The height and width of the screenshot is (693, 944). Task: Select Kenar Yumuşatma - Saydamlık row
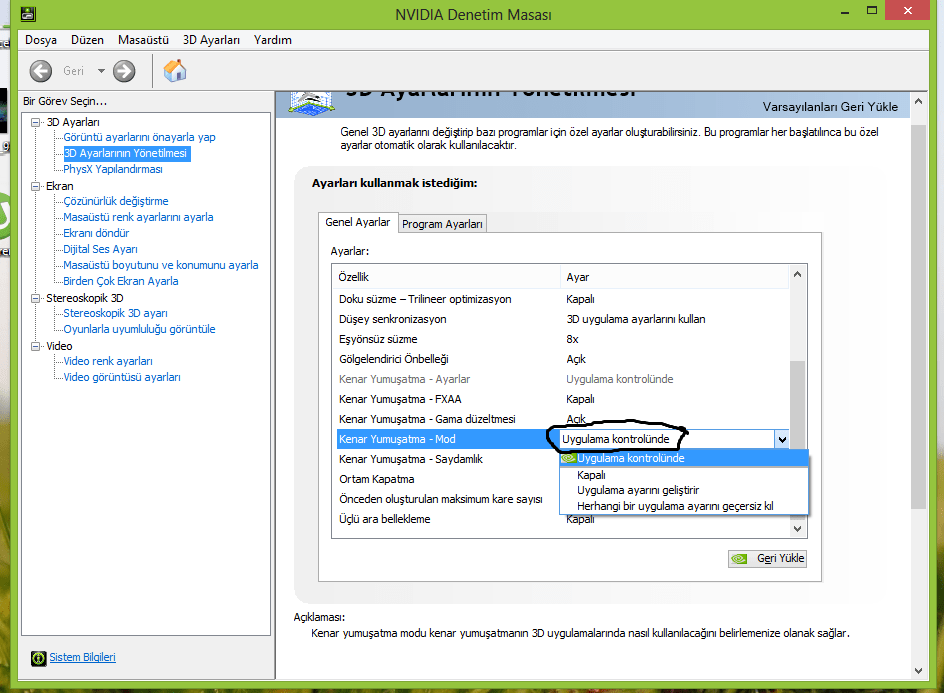[x=448, y=459]
